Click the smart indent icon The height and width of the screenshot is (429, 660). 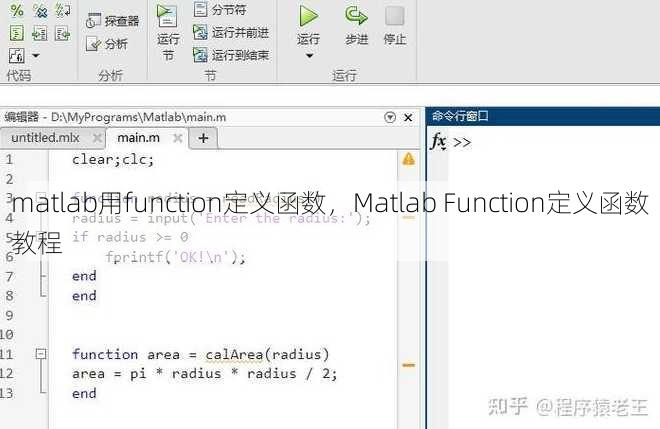(16, 33)
